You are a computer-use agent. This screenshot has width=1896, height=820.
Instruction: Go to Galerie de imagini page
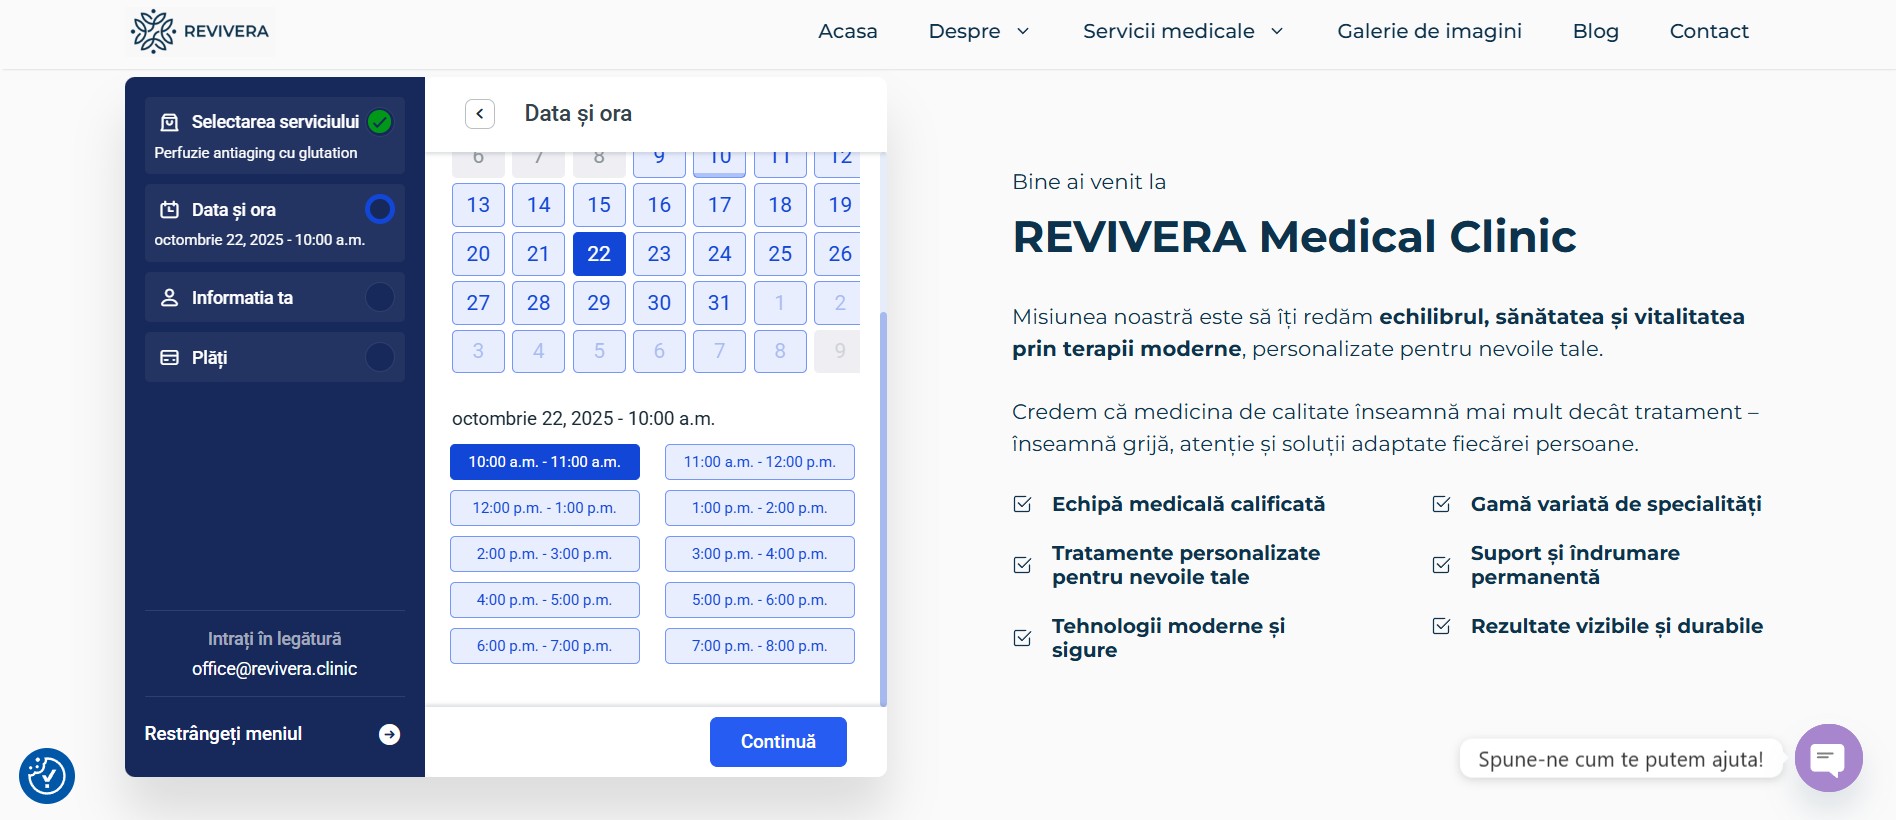(x=1429, y=31)
